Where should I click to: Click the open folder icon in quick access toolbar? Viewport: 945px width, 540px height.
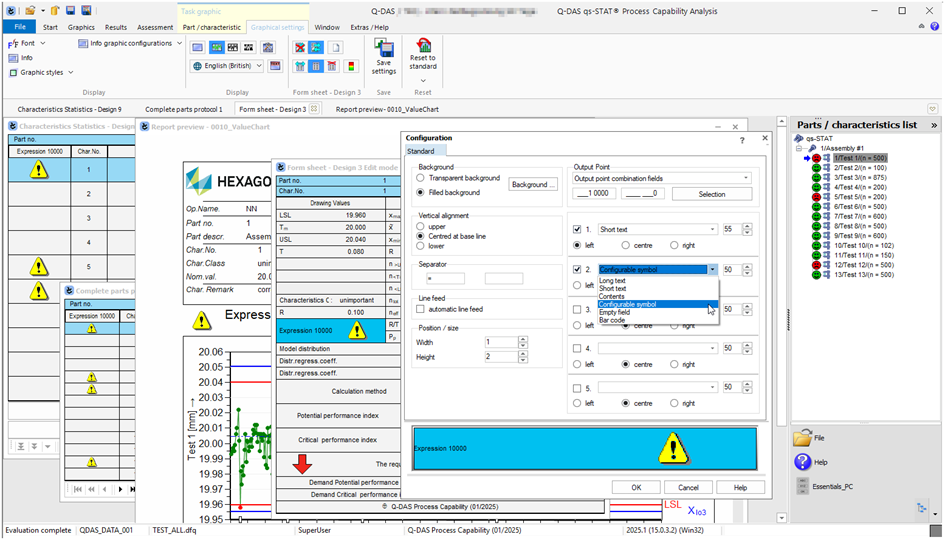pos(30,11)
